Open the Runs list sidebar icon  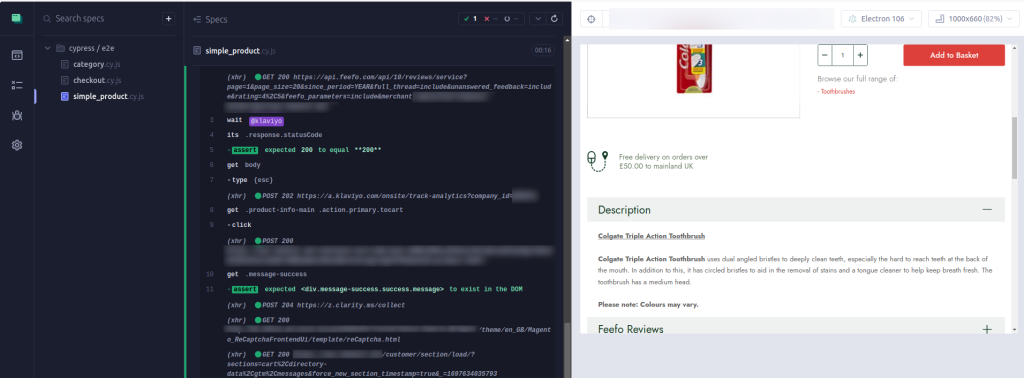tap(17, 85)
